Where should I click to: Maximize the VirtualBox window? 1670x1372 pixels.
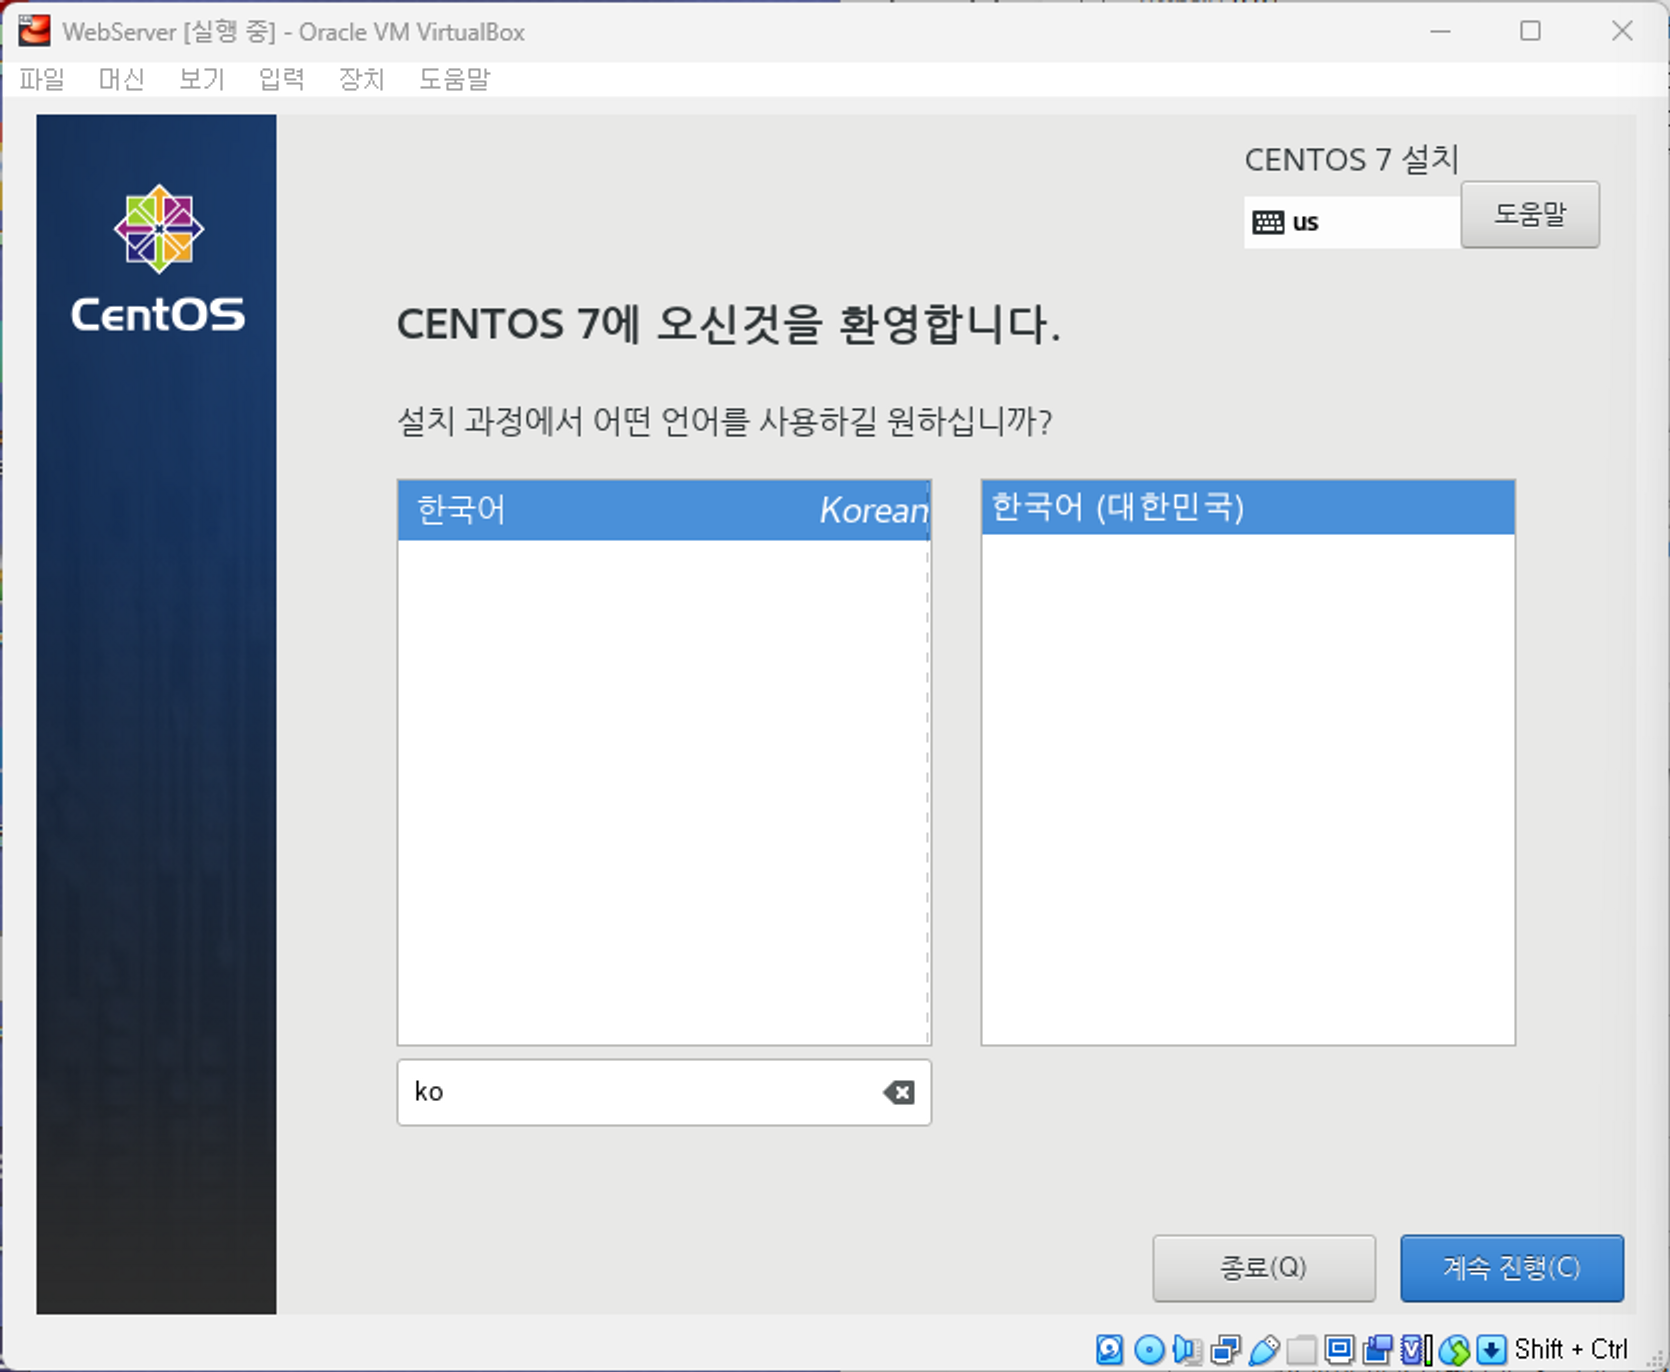(1530, 31)
